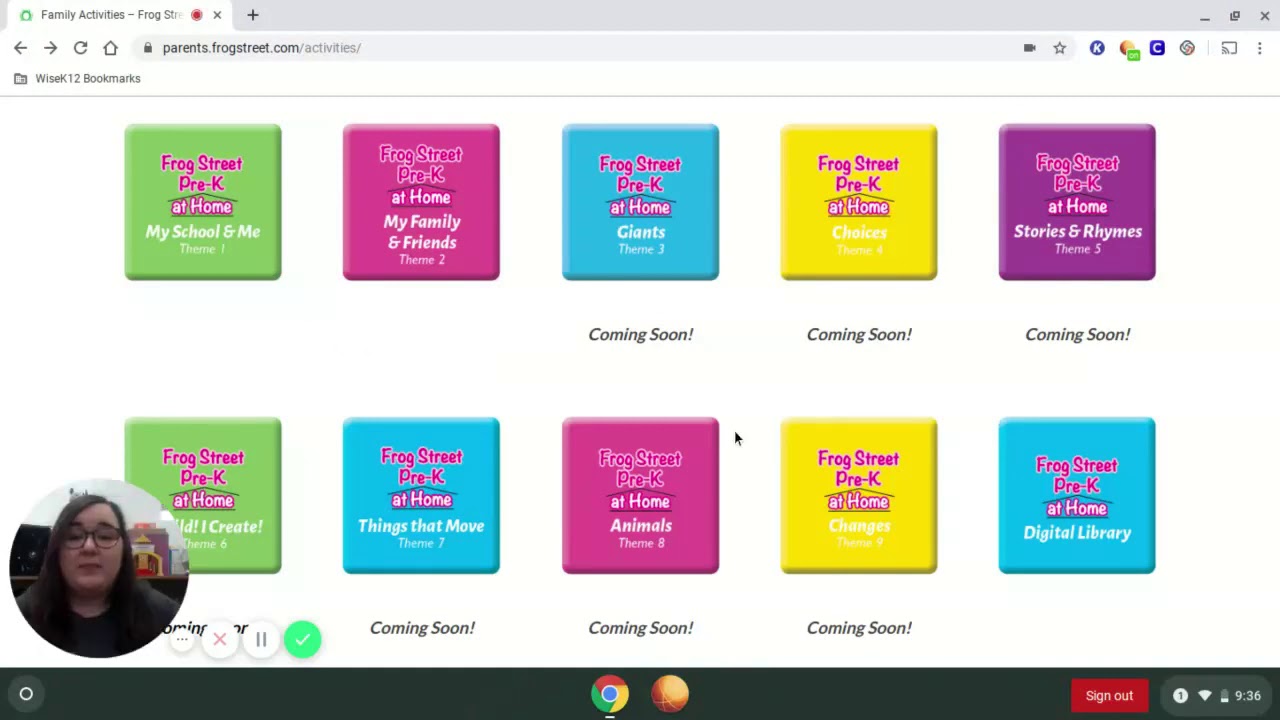Screen dimensions: 1280x720
Task: Go forward with browser forward arrow
Action: (x=50, y=48)
